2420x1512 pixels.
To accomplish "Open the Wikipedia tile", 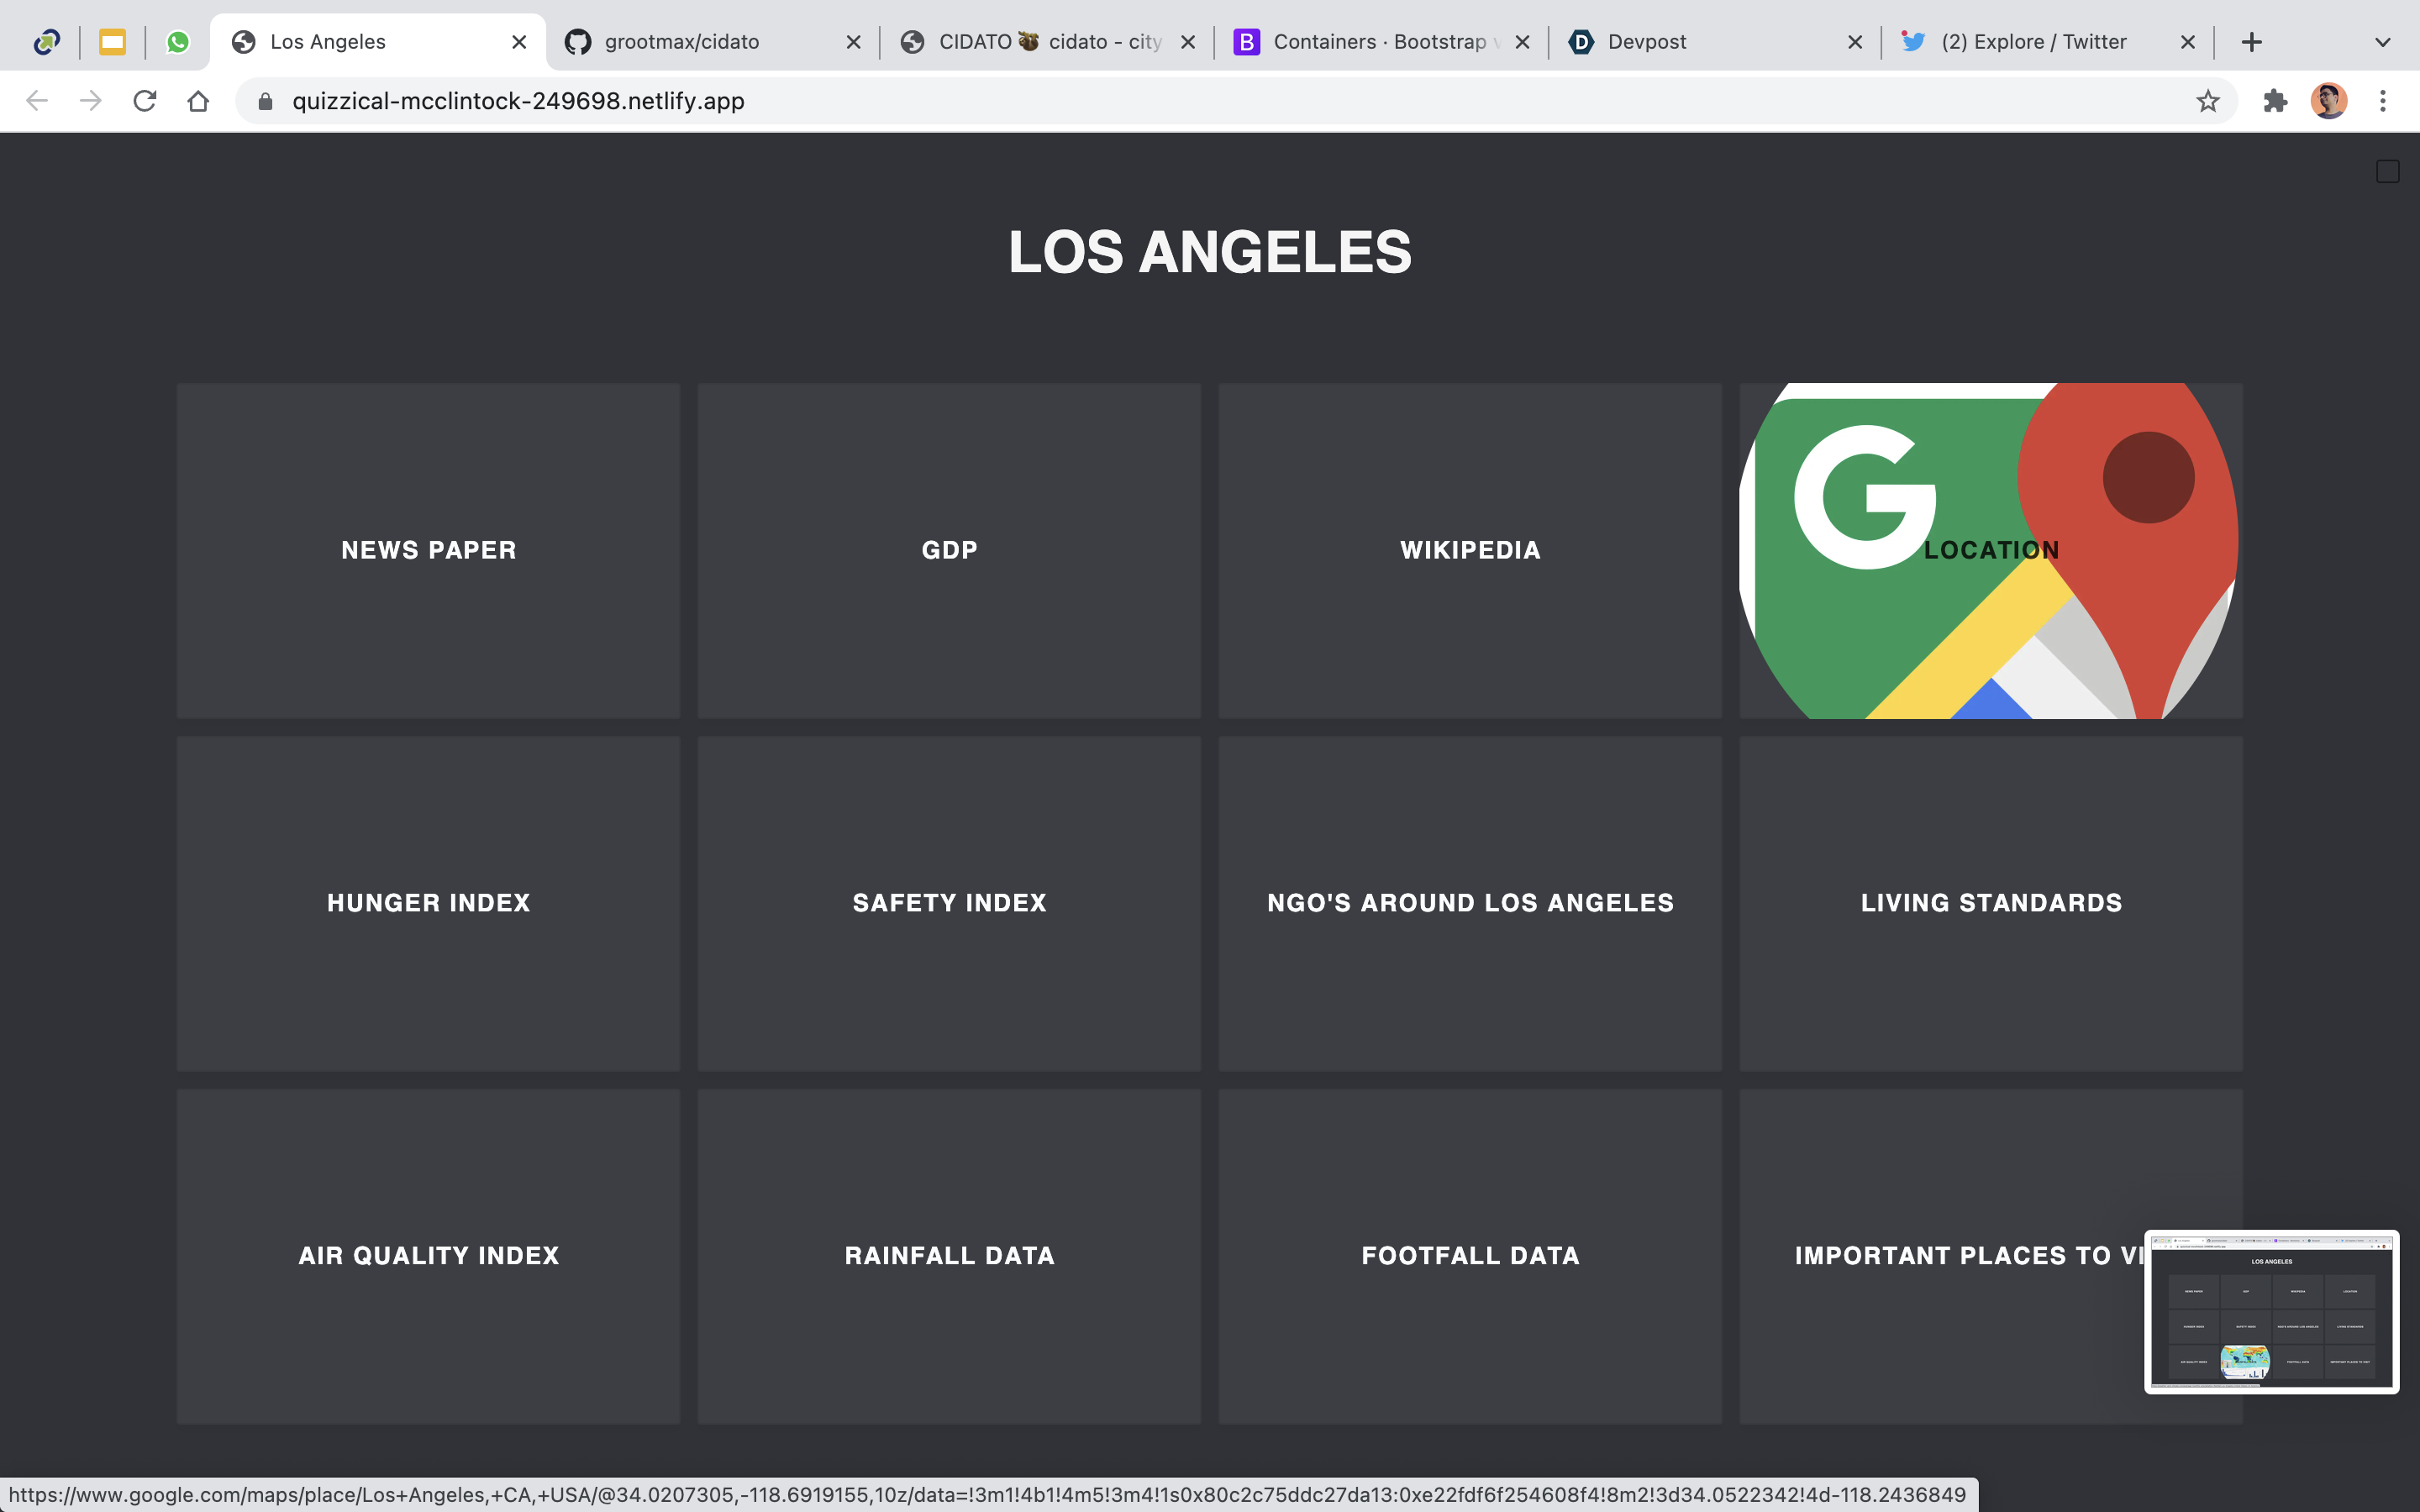I will click(1470, 550).
